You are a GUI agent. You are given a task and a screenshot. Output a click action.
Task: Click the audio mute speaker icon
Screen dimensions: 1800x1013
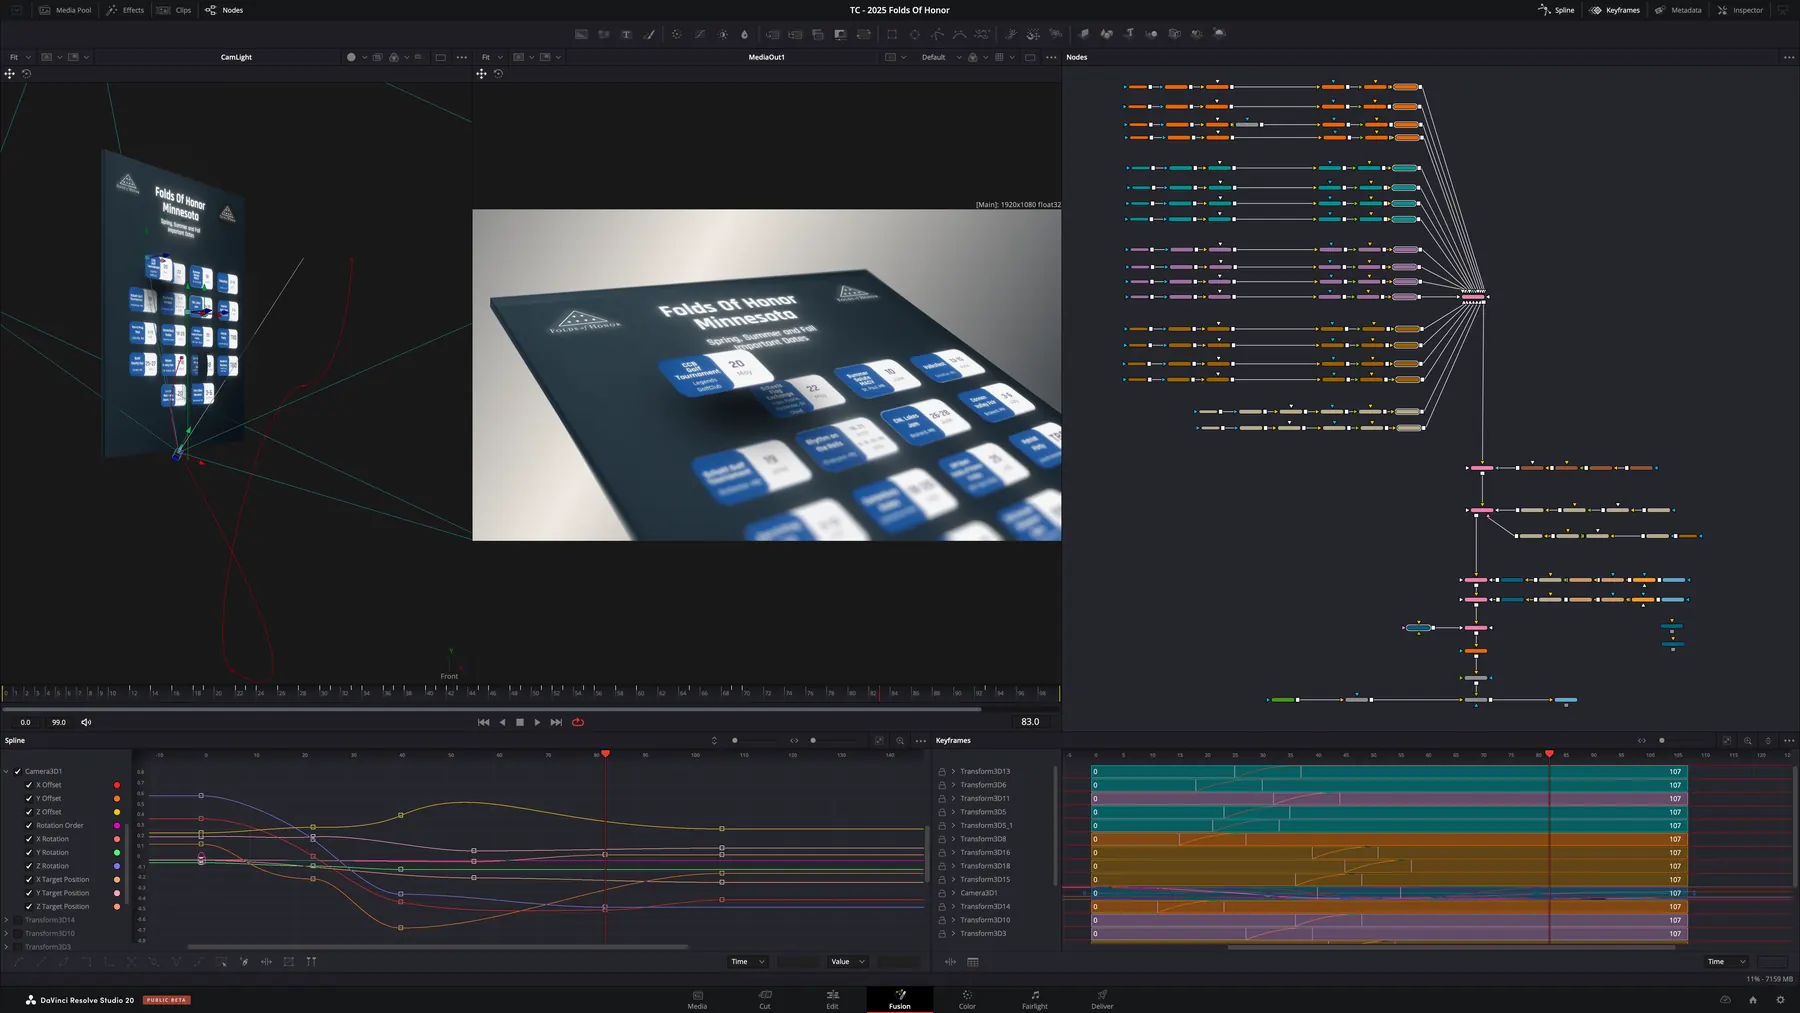86,722
